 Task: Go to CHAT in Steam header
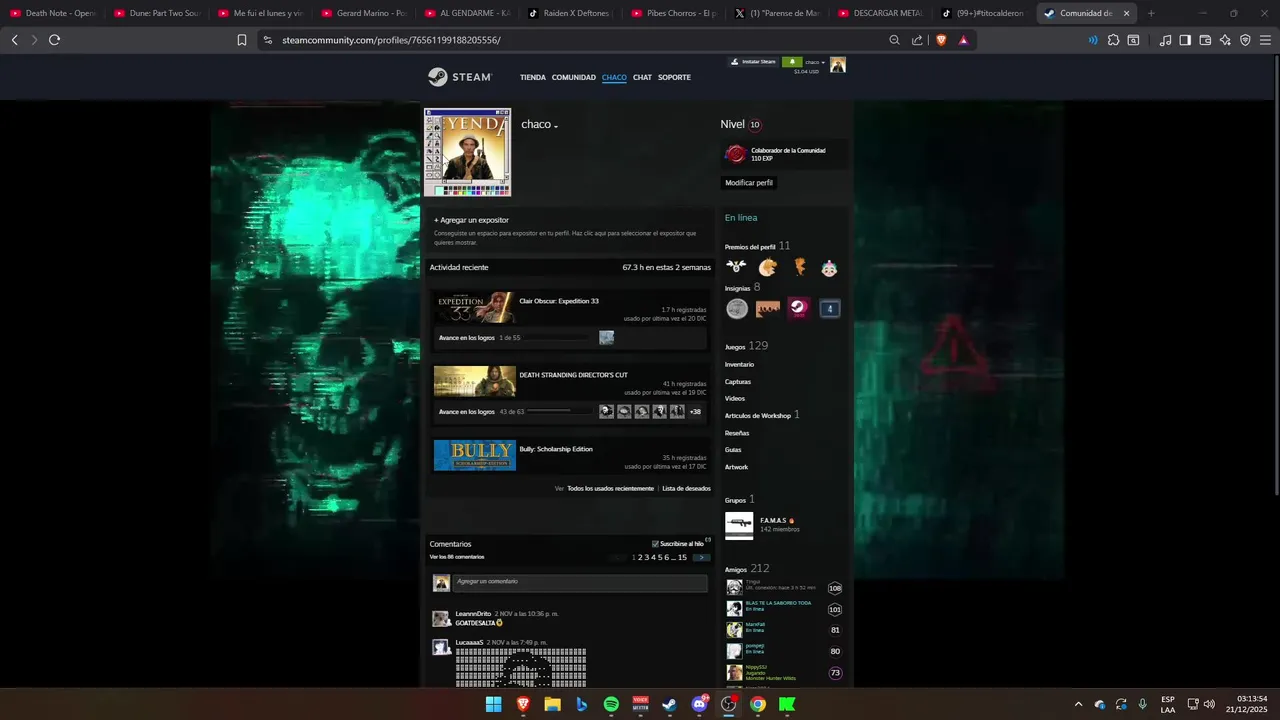642,77
